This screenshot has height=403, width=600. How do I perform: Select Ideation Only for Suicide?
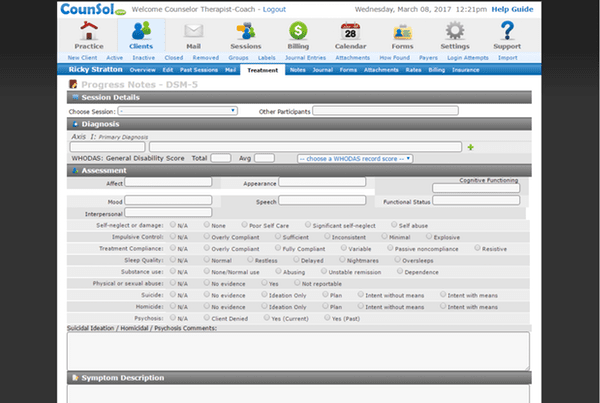pyautogui.click(x=264, y=294)
